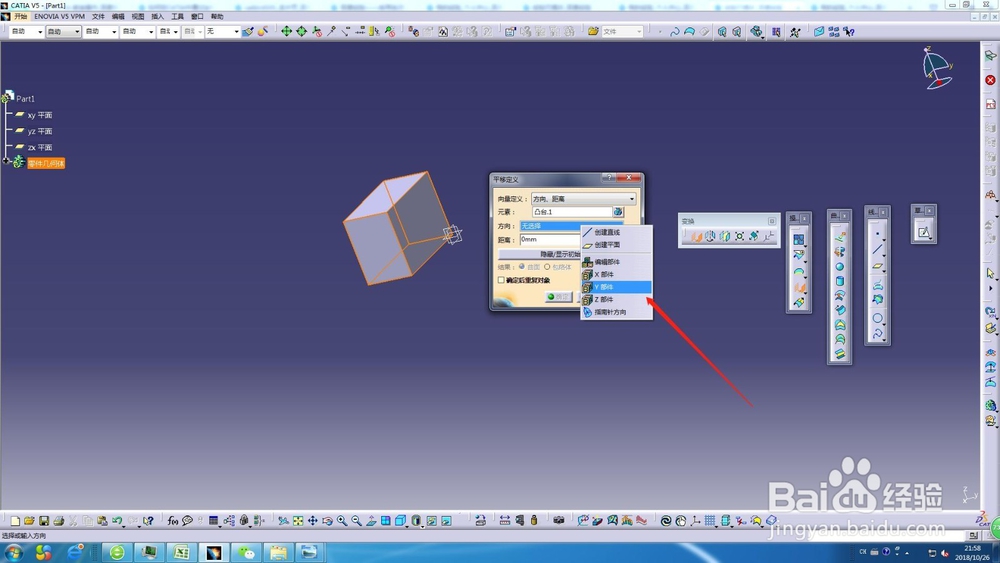The width and height of the screenshot is (1000, 563).
Task: Select 'X 部件' in the direction context menu
Action: (x=616, y=274)
